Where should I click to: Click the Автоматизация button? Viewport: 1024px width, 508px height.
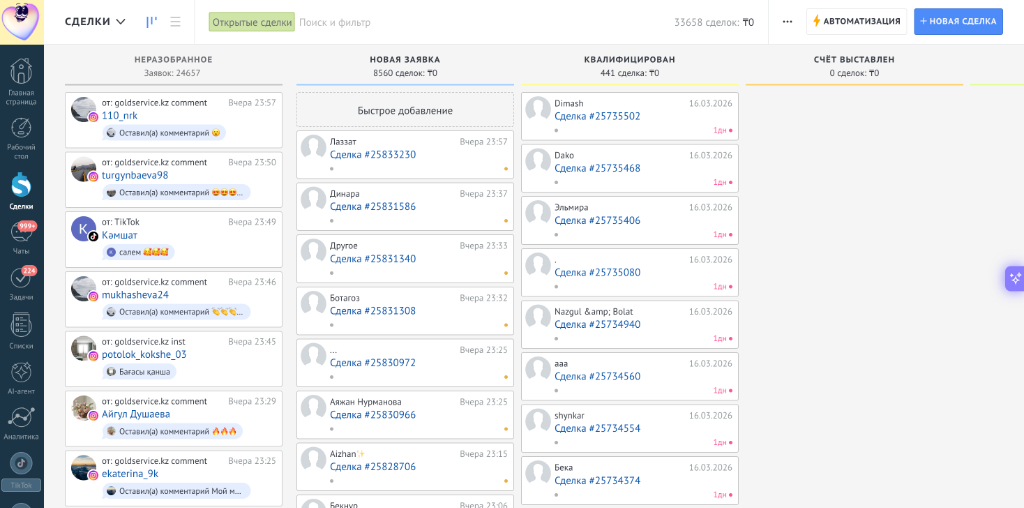[x=856, y=22]
